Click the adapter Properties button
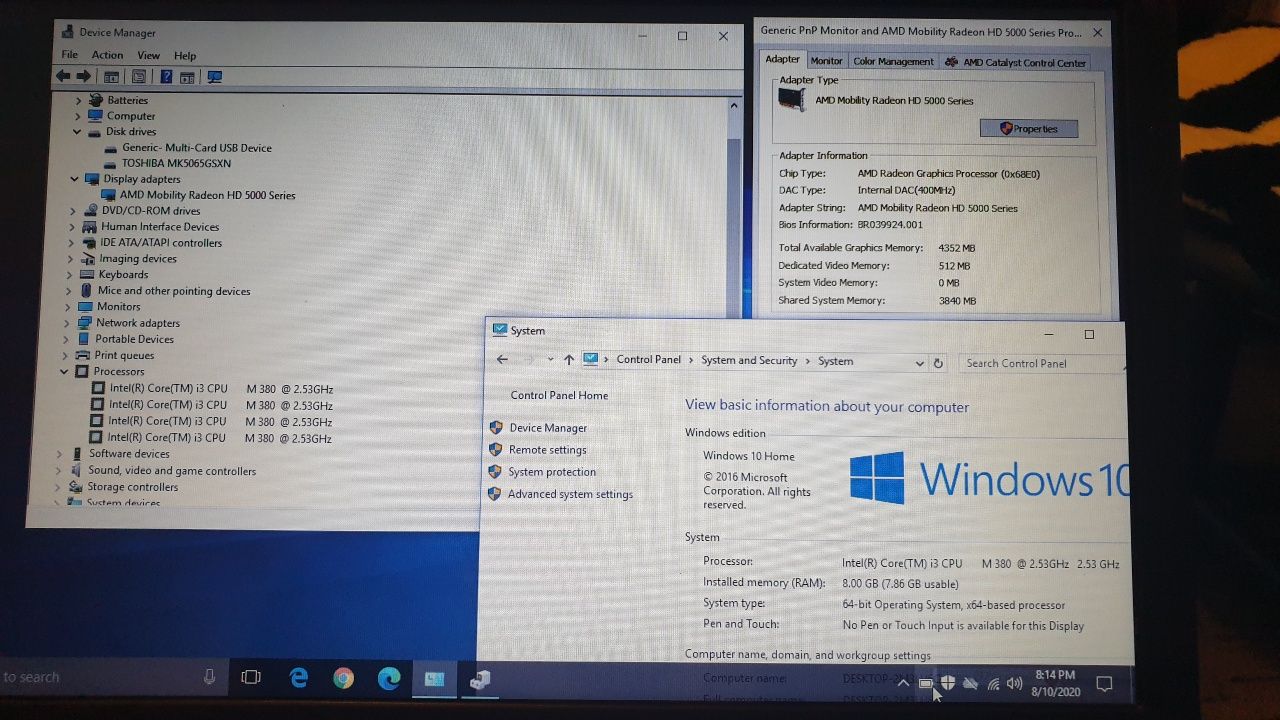 click(x=1028, y=128)
